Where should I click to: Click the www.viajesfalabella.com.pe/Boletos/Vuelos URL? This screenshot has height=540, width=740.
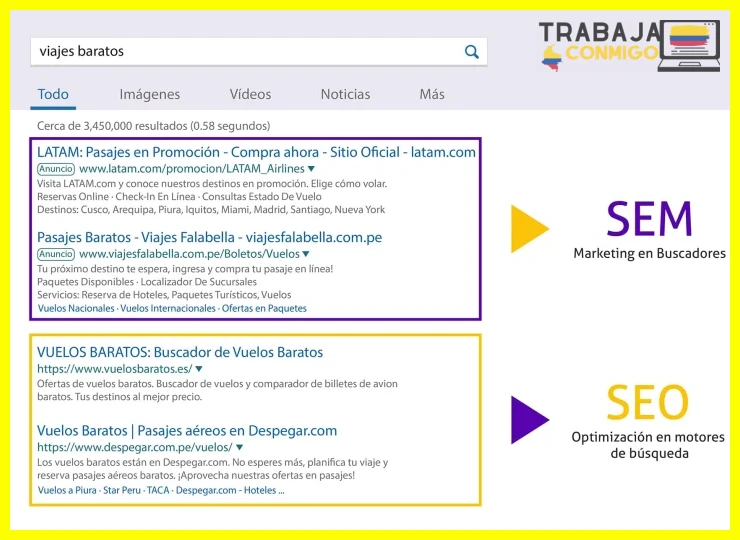point(189,254)
